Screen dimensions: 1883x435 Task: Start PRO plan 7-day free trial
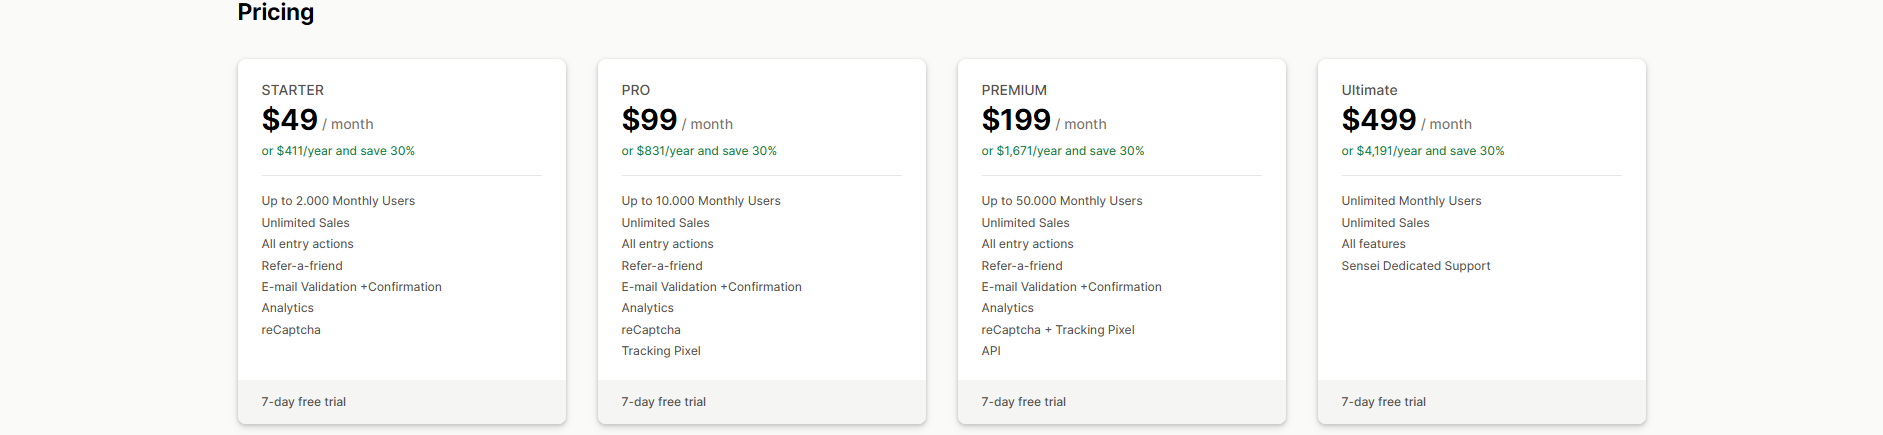pyautogui.click(x=664, y=402)
